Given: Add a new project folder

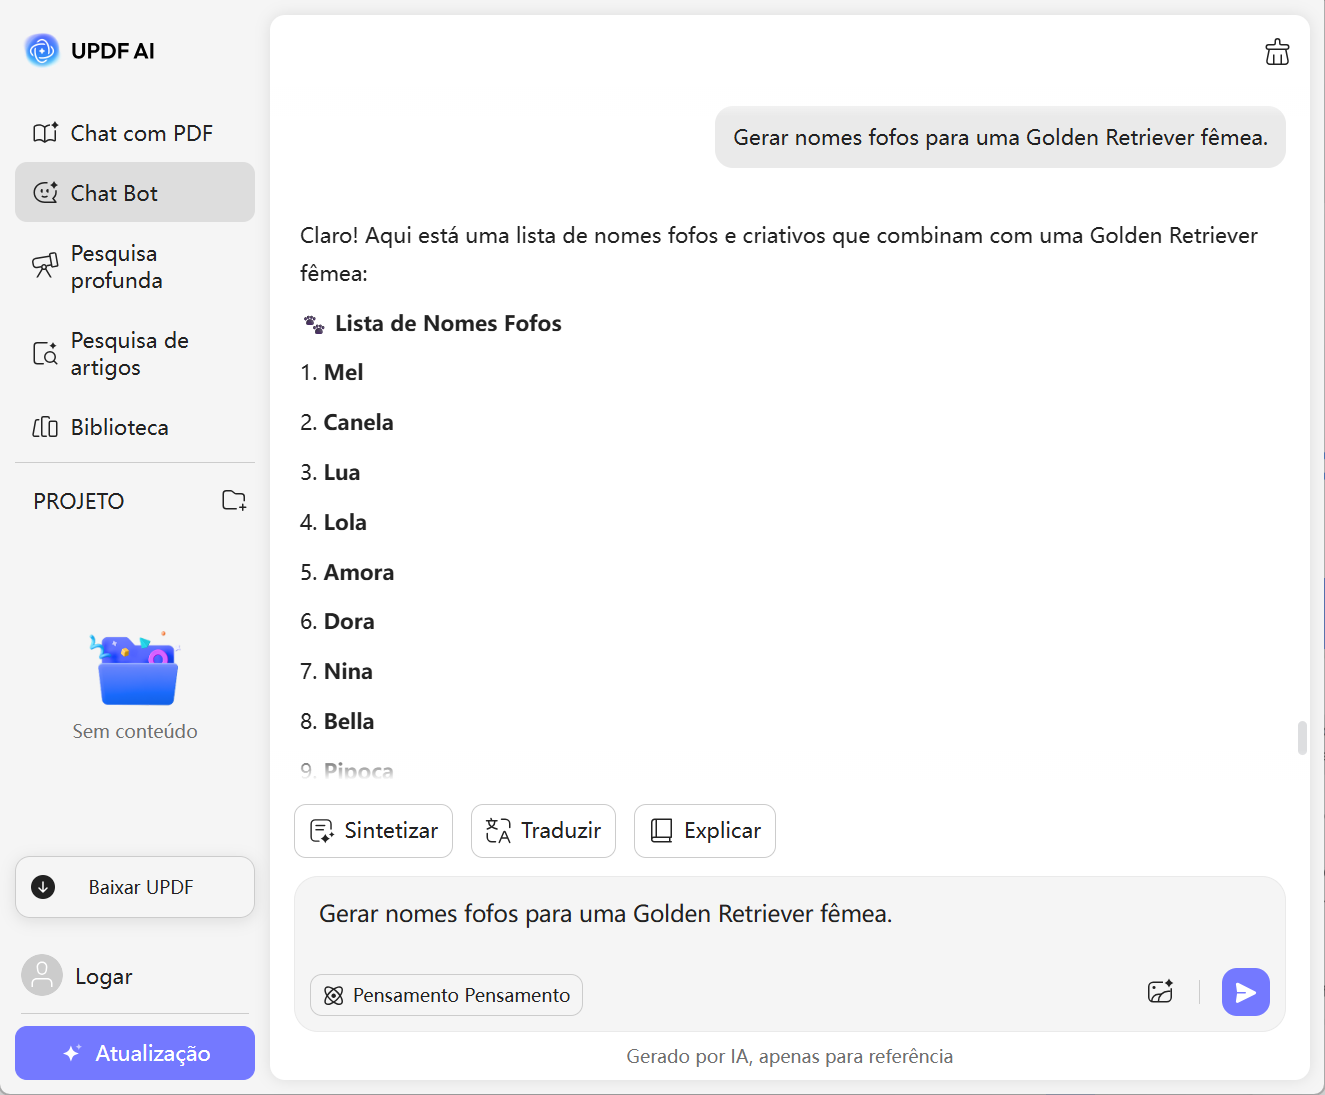Looking at the screenshot, I should coord(234,501).
